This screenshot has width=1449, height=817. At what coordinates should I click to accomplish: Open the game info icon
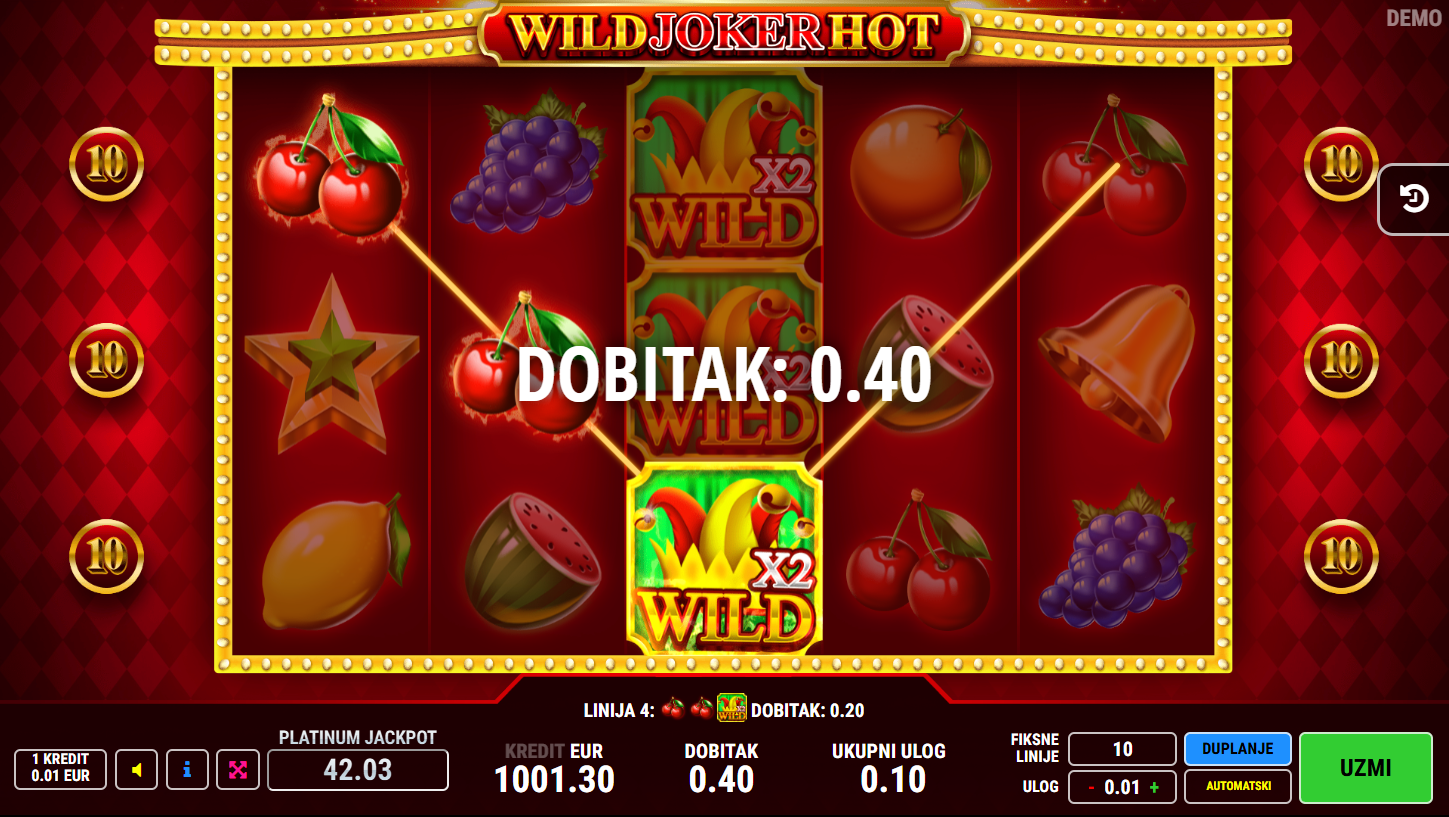[x=187, y=770]
